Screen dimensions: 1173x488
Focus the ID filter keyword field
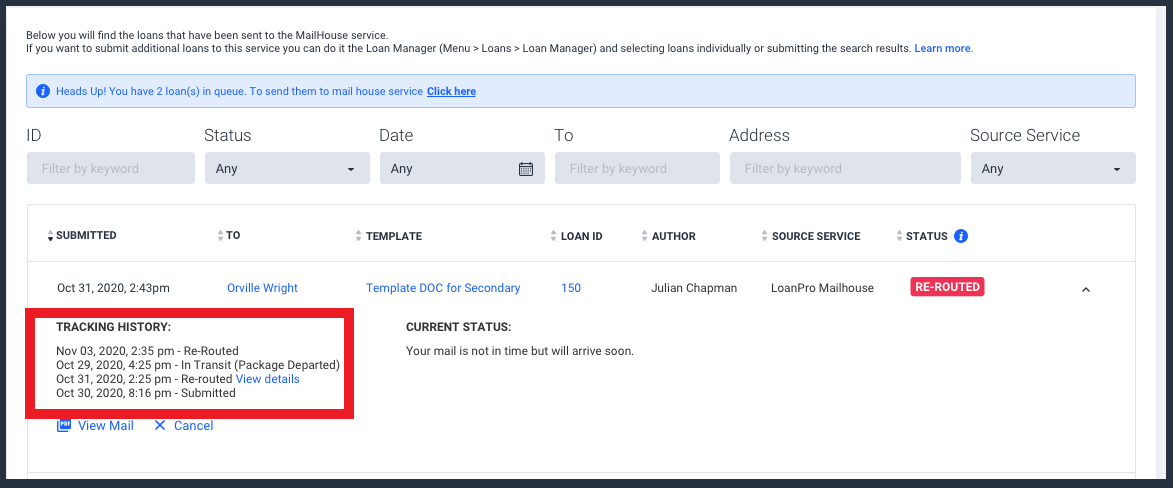pos(111,168)
